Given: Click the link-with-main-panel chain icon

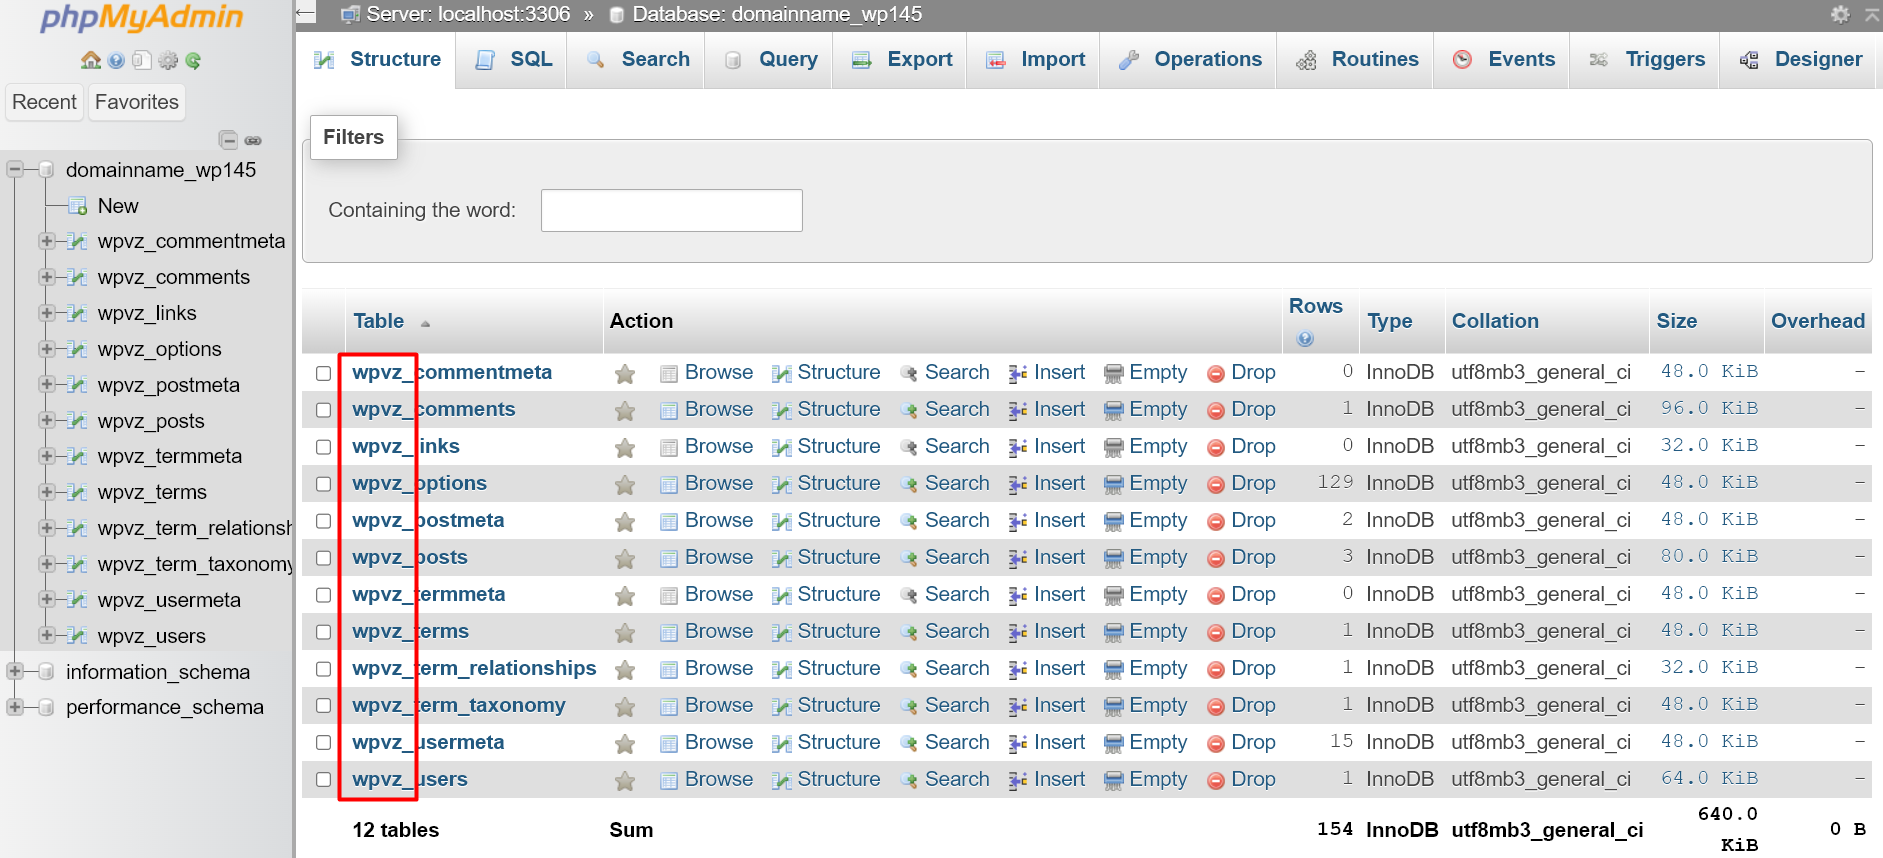Looking at the screenshot, I should (x=253, y=140).
